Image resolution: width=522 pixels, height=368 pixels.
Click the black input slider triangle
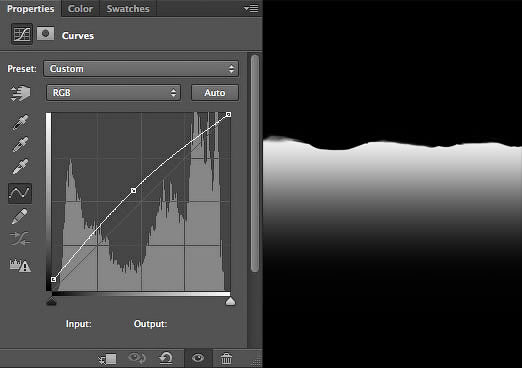51,301
